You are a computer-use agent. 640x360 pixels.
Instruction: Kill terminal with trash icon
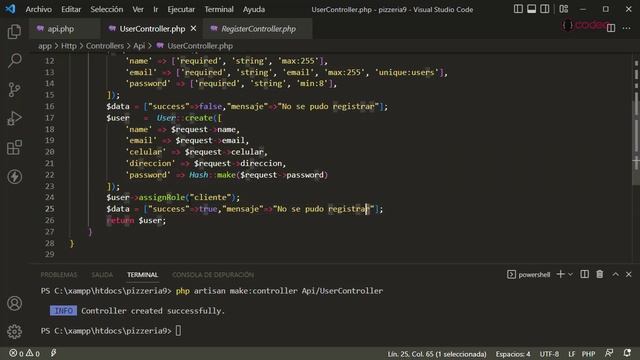pos(600,274)
